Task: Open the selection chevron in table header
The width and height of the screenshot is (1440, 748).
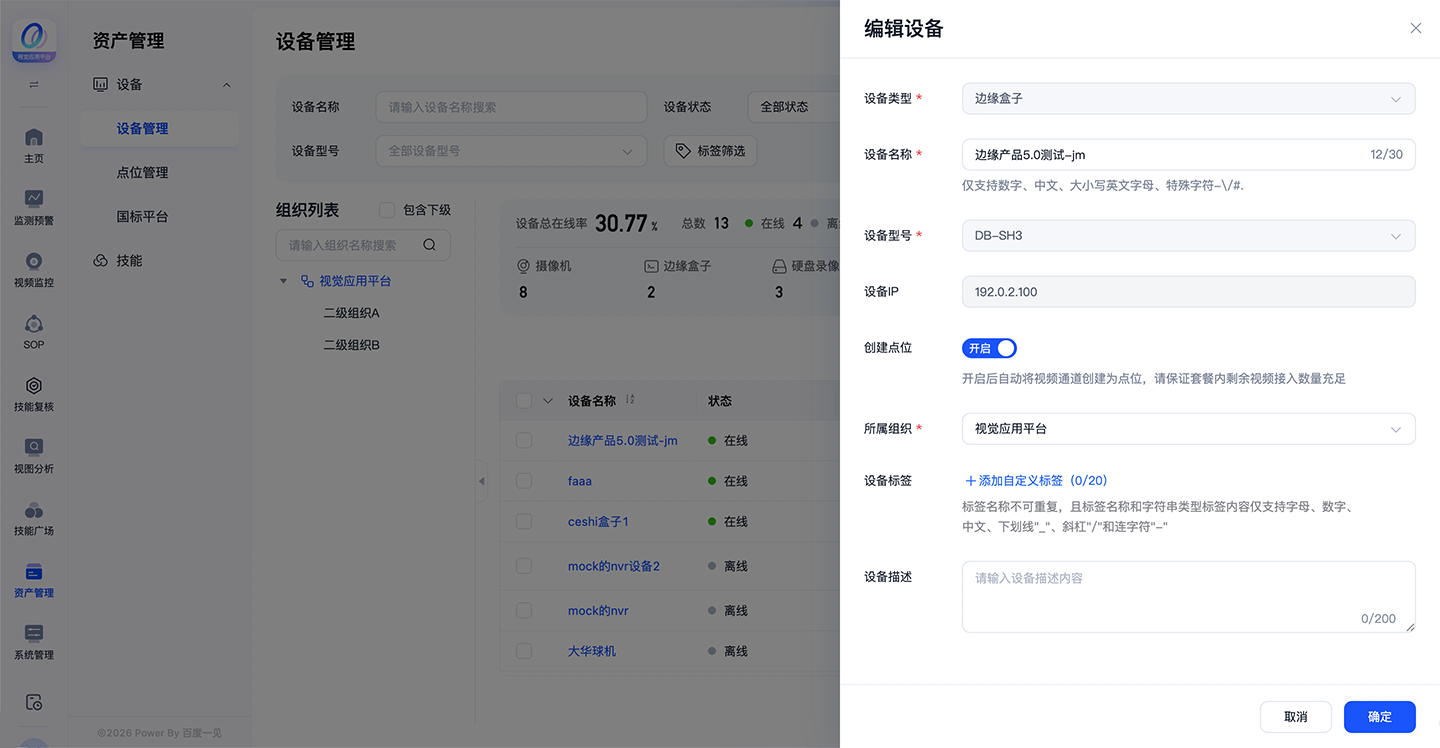Action: [547, 400]
